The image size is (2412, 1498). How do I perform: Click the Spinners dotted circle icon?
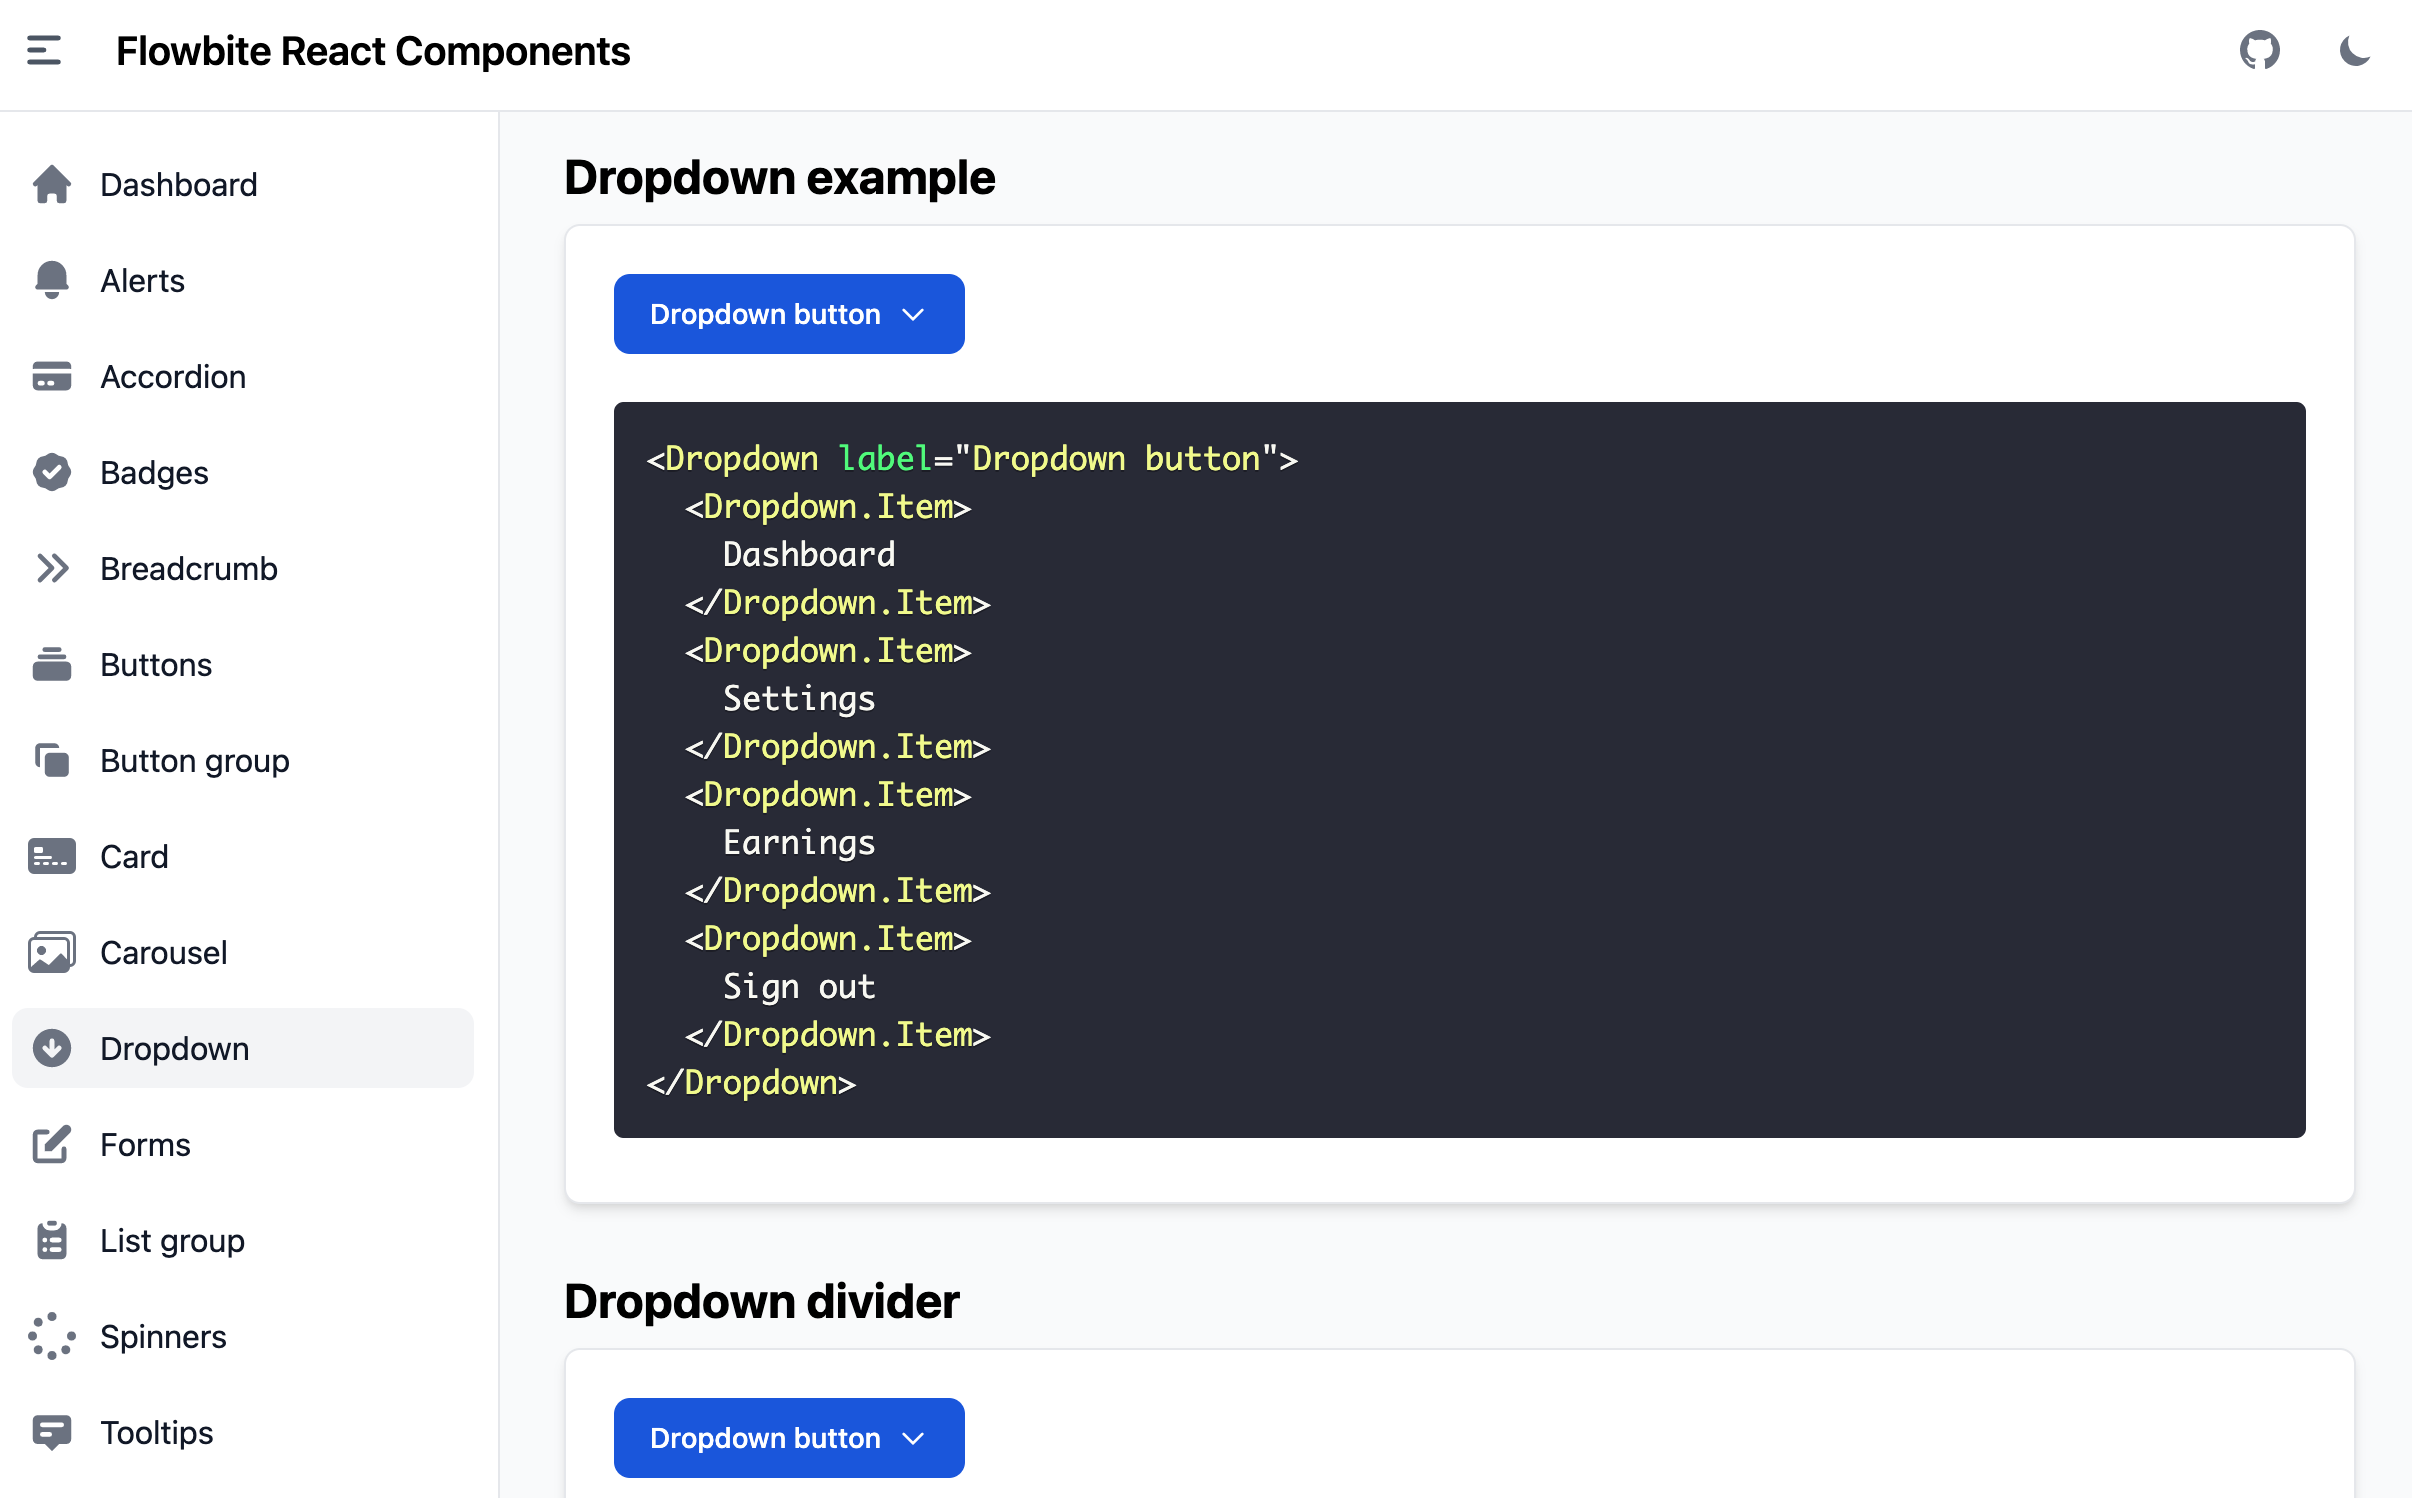pos(52,1337)
